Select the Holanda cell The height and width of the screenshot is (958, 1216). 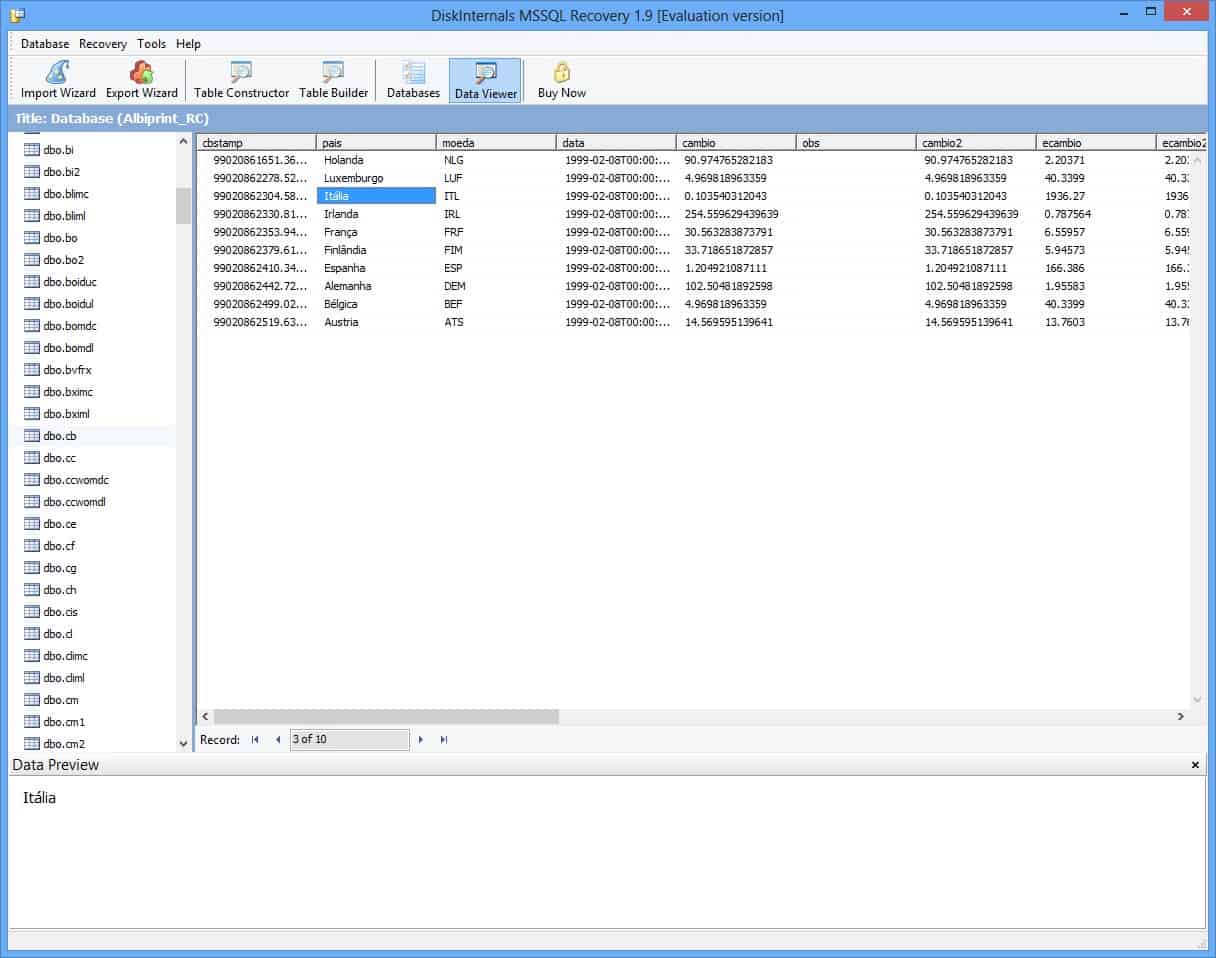376,160
